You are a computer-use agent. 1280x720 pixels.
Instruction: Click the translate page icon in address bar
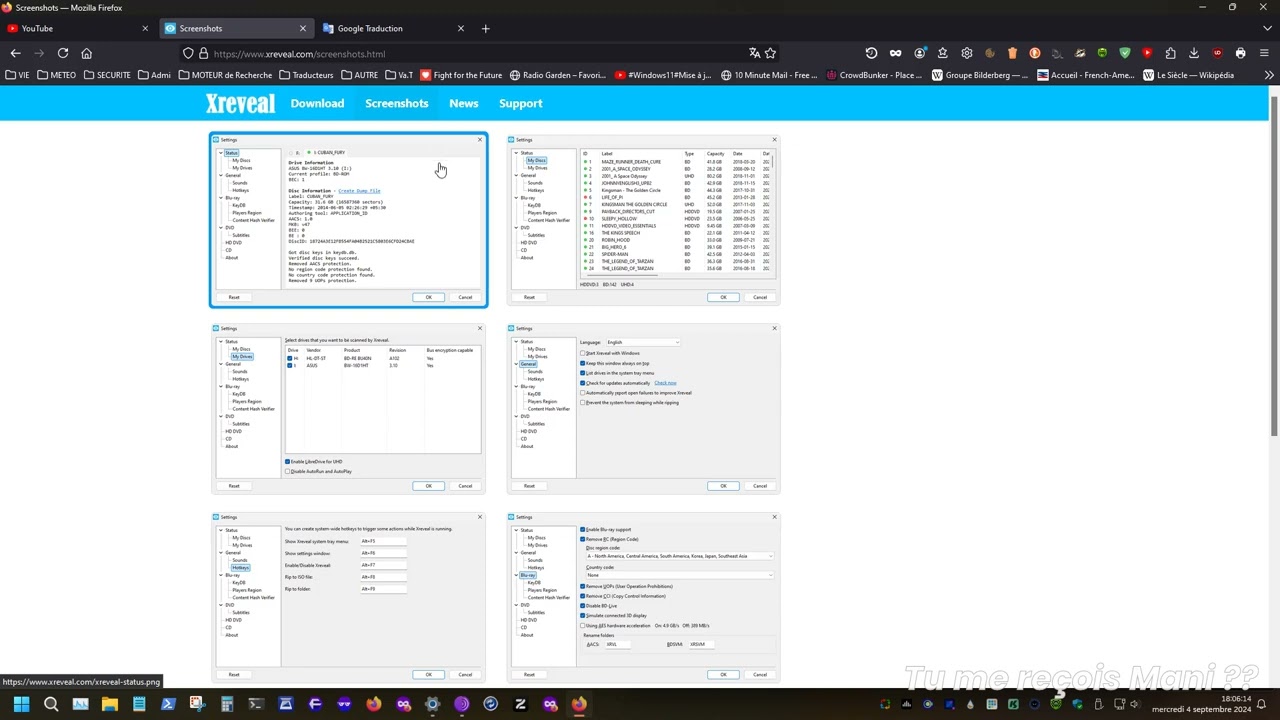point(754,53)
